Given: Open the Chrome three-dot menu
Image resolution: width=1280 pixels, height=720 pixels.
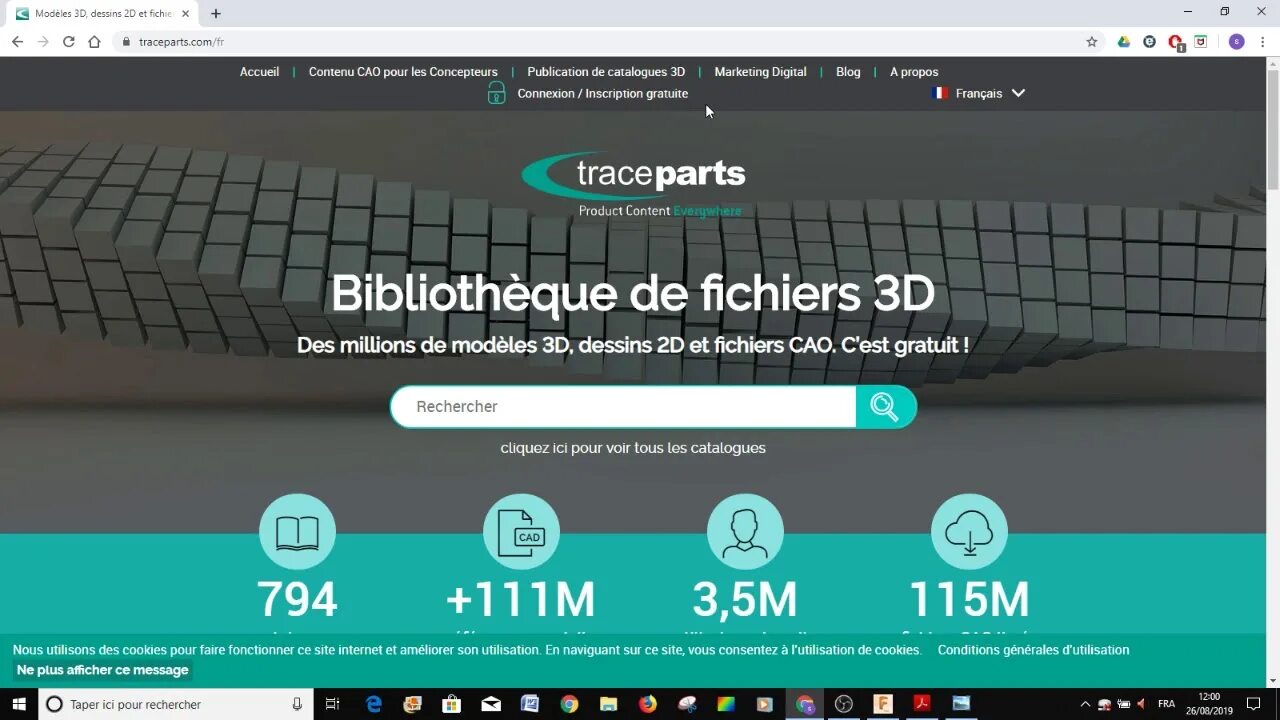Looking at the screenshot, I should (x=1264, y=42).
